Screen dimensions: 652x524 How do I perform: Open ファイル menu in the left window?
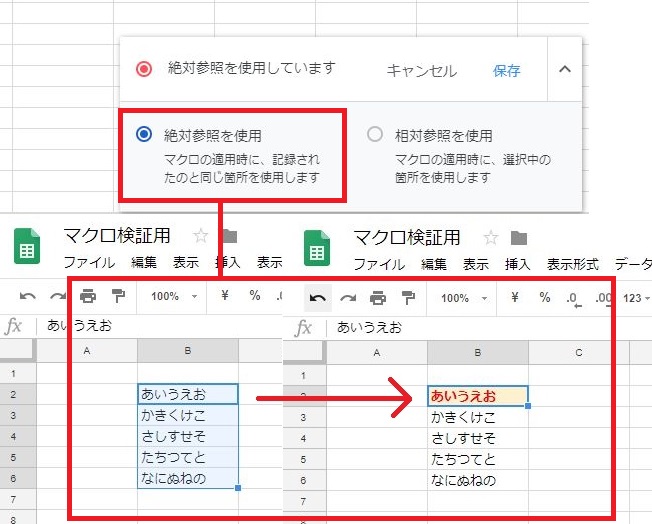(89, 262)
